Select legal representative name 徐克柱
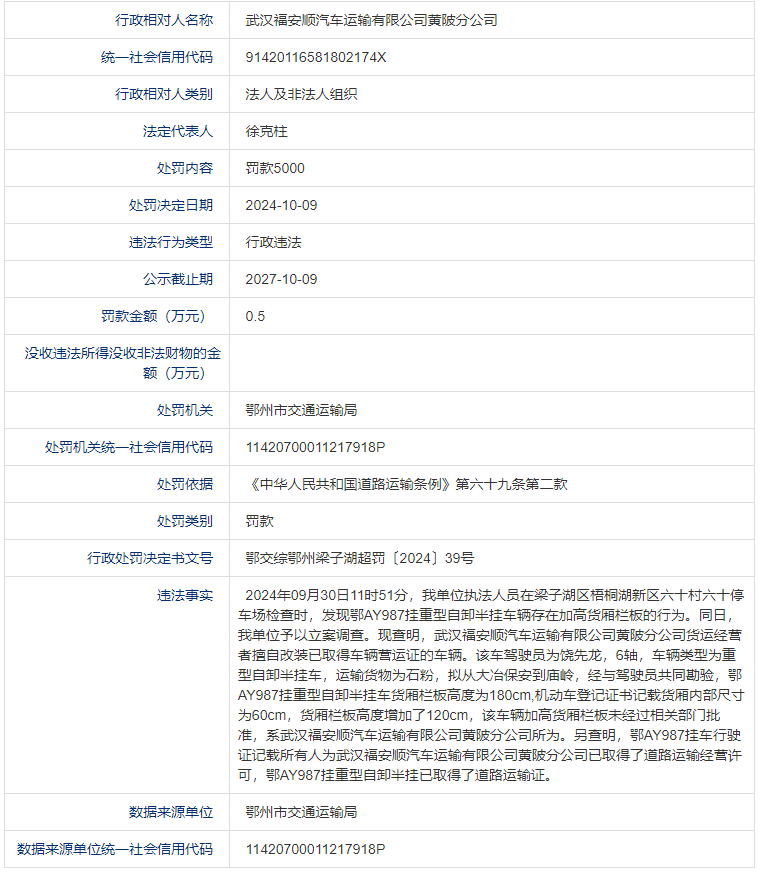762x878 pixels. 267,131
